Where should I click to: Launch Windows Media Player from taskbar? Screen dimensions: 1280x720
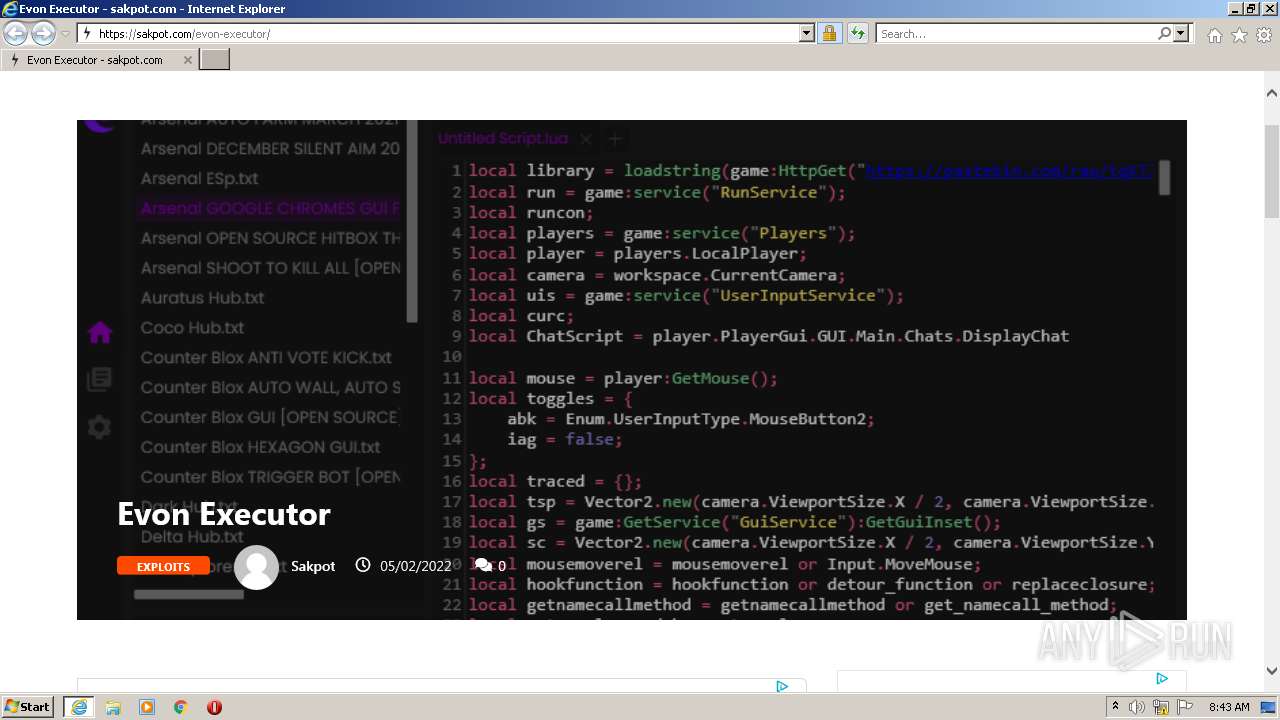tap(147, 707)
